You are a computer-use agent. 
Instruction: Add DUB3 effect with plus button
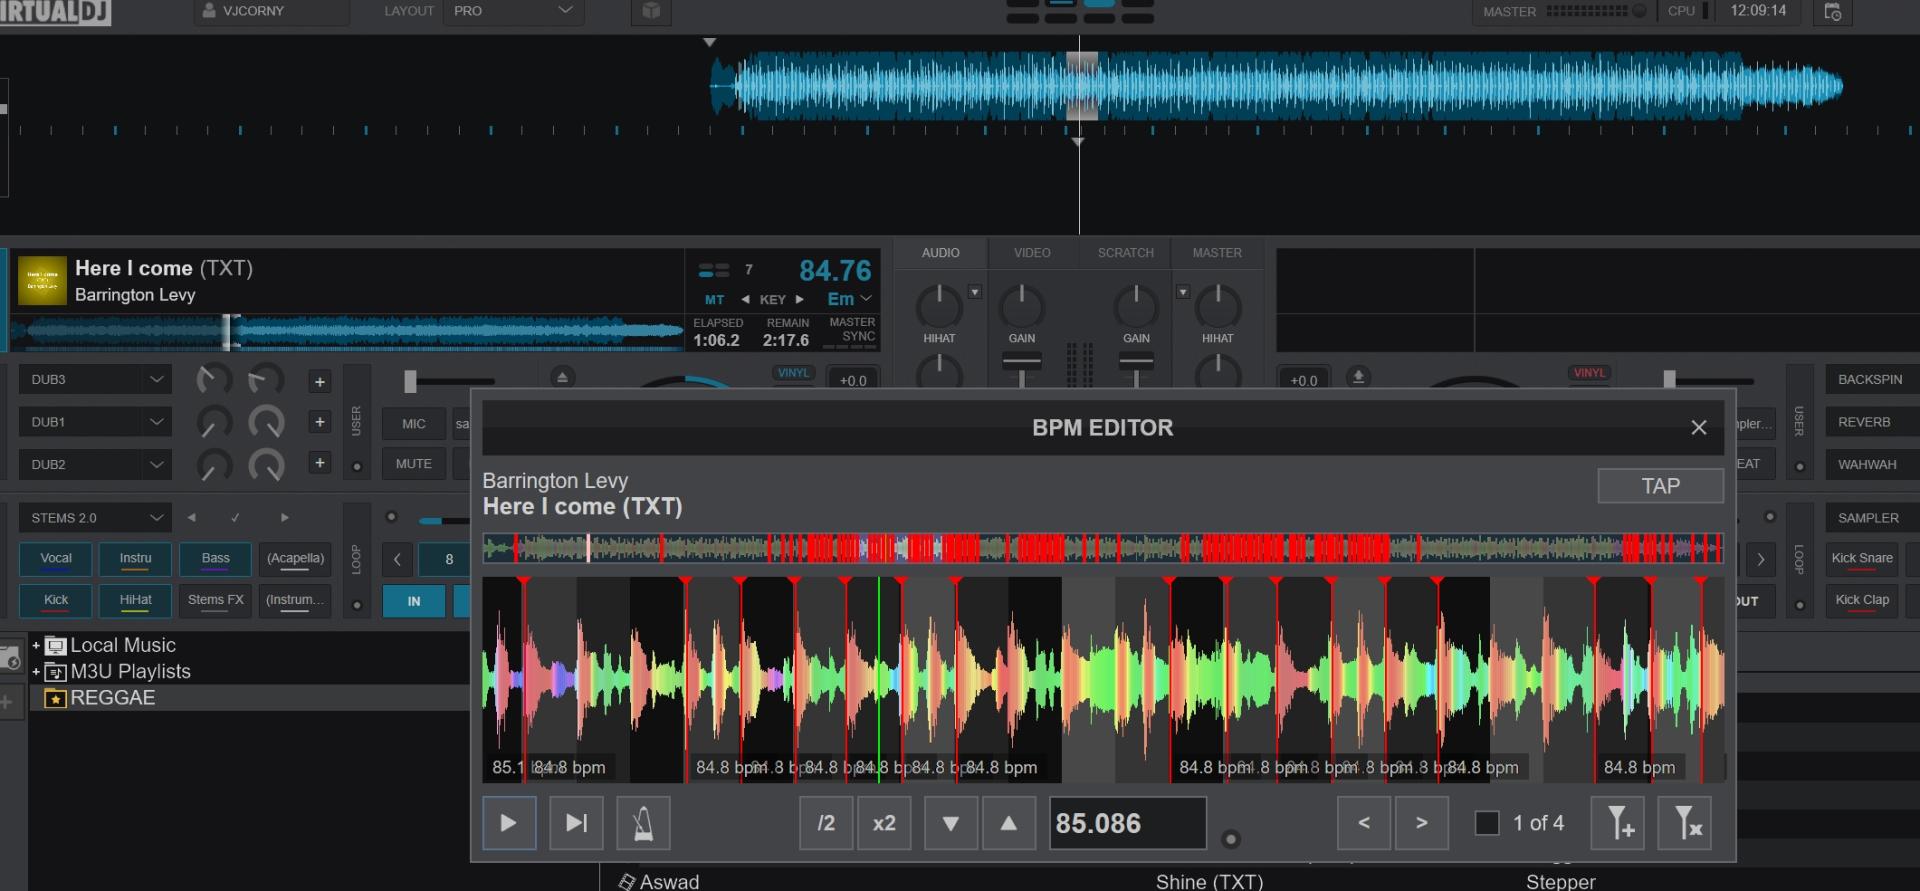pyautogui.click(x=319, y=381)
